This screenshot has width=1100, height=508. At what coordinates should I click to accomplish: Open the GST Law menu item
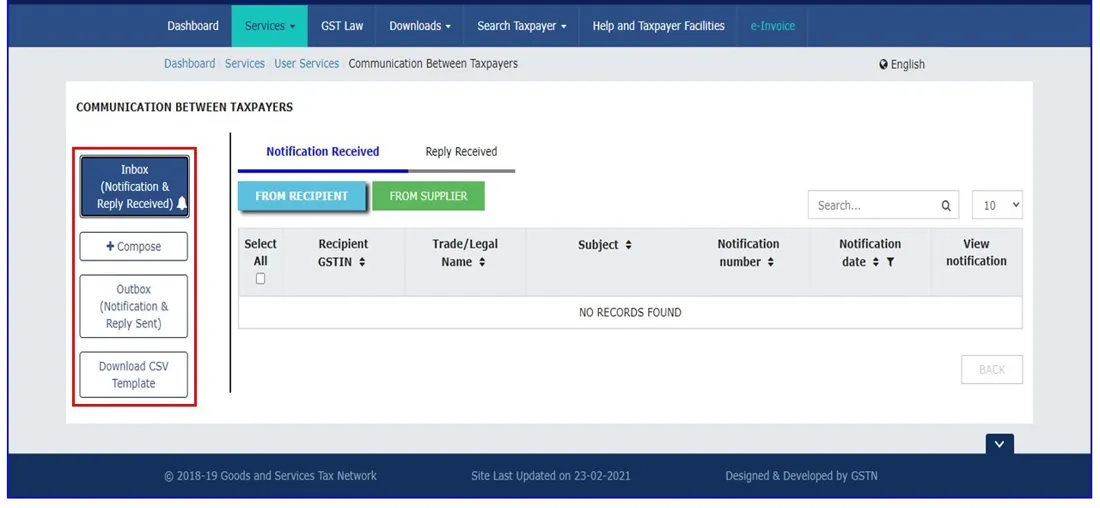(x=342, y=26)
